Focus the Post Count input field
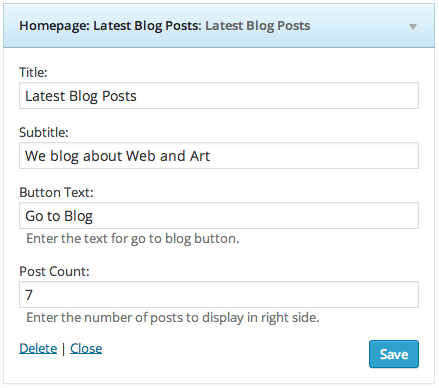The image size is (439, 388). tap(219, 295)
